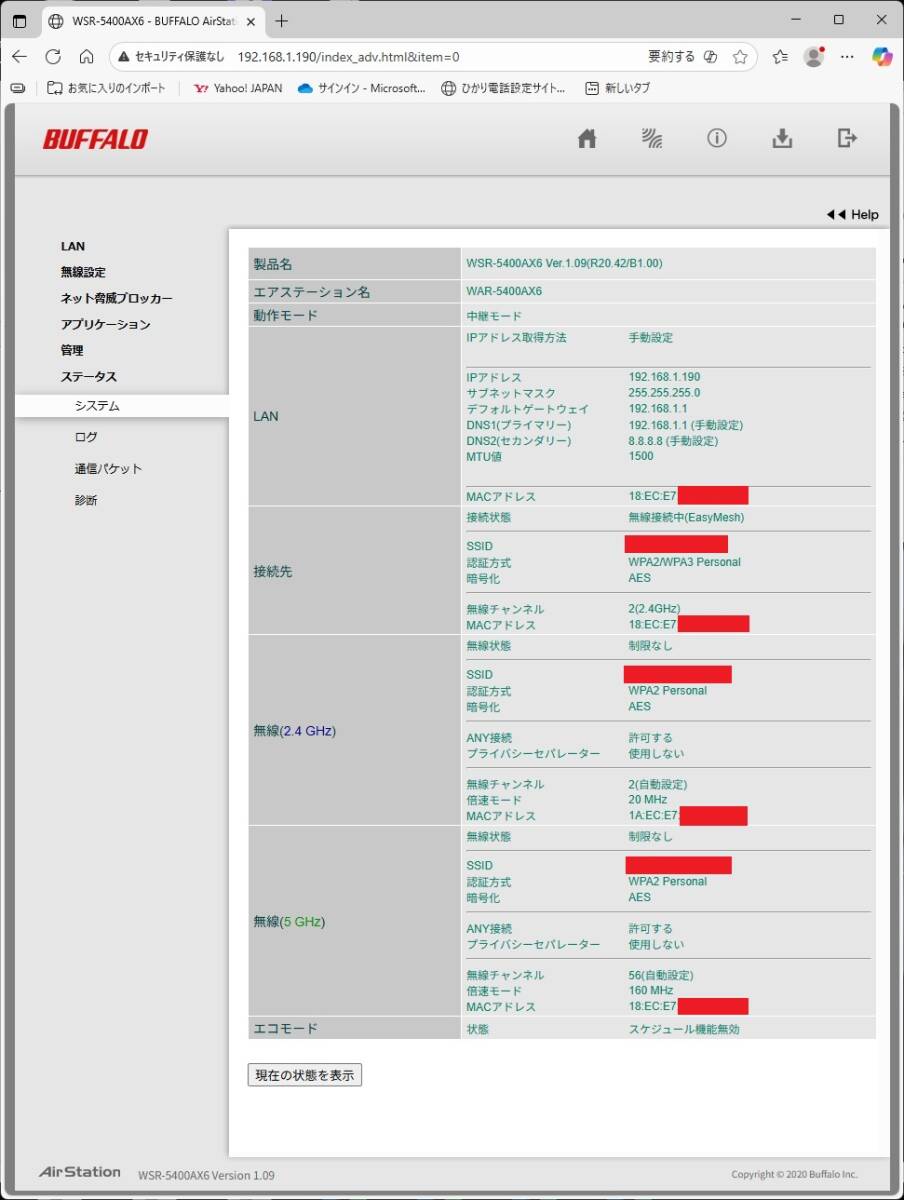The image size is (904, 1200).
Task: Reload the page with the refresh icon
Action: click(53, 58)
